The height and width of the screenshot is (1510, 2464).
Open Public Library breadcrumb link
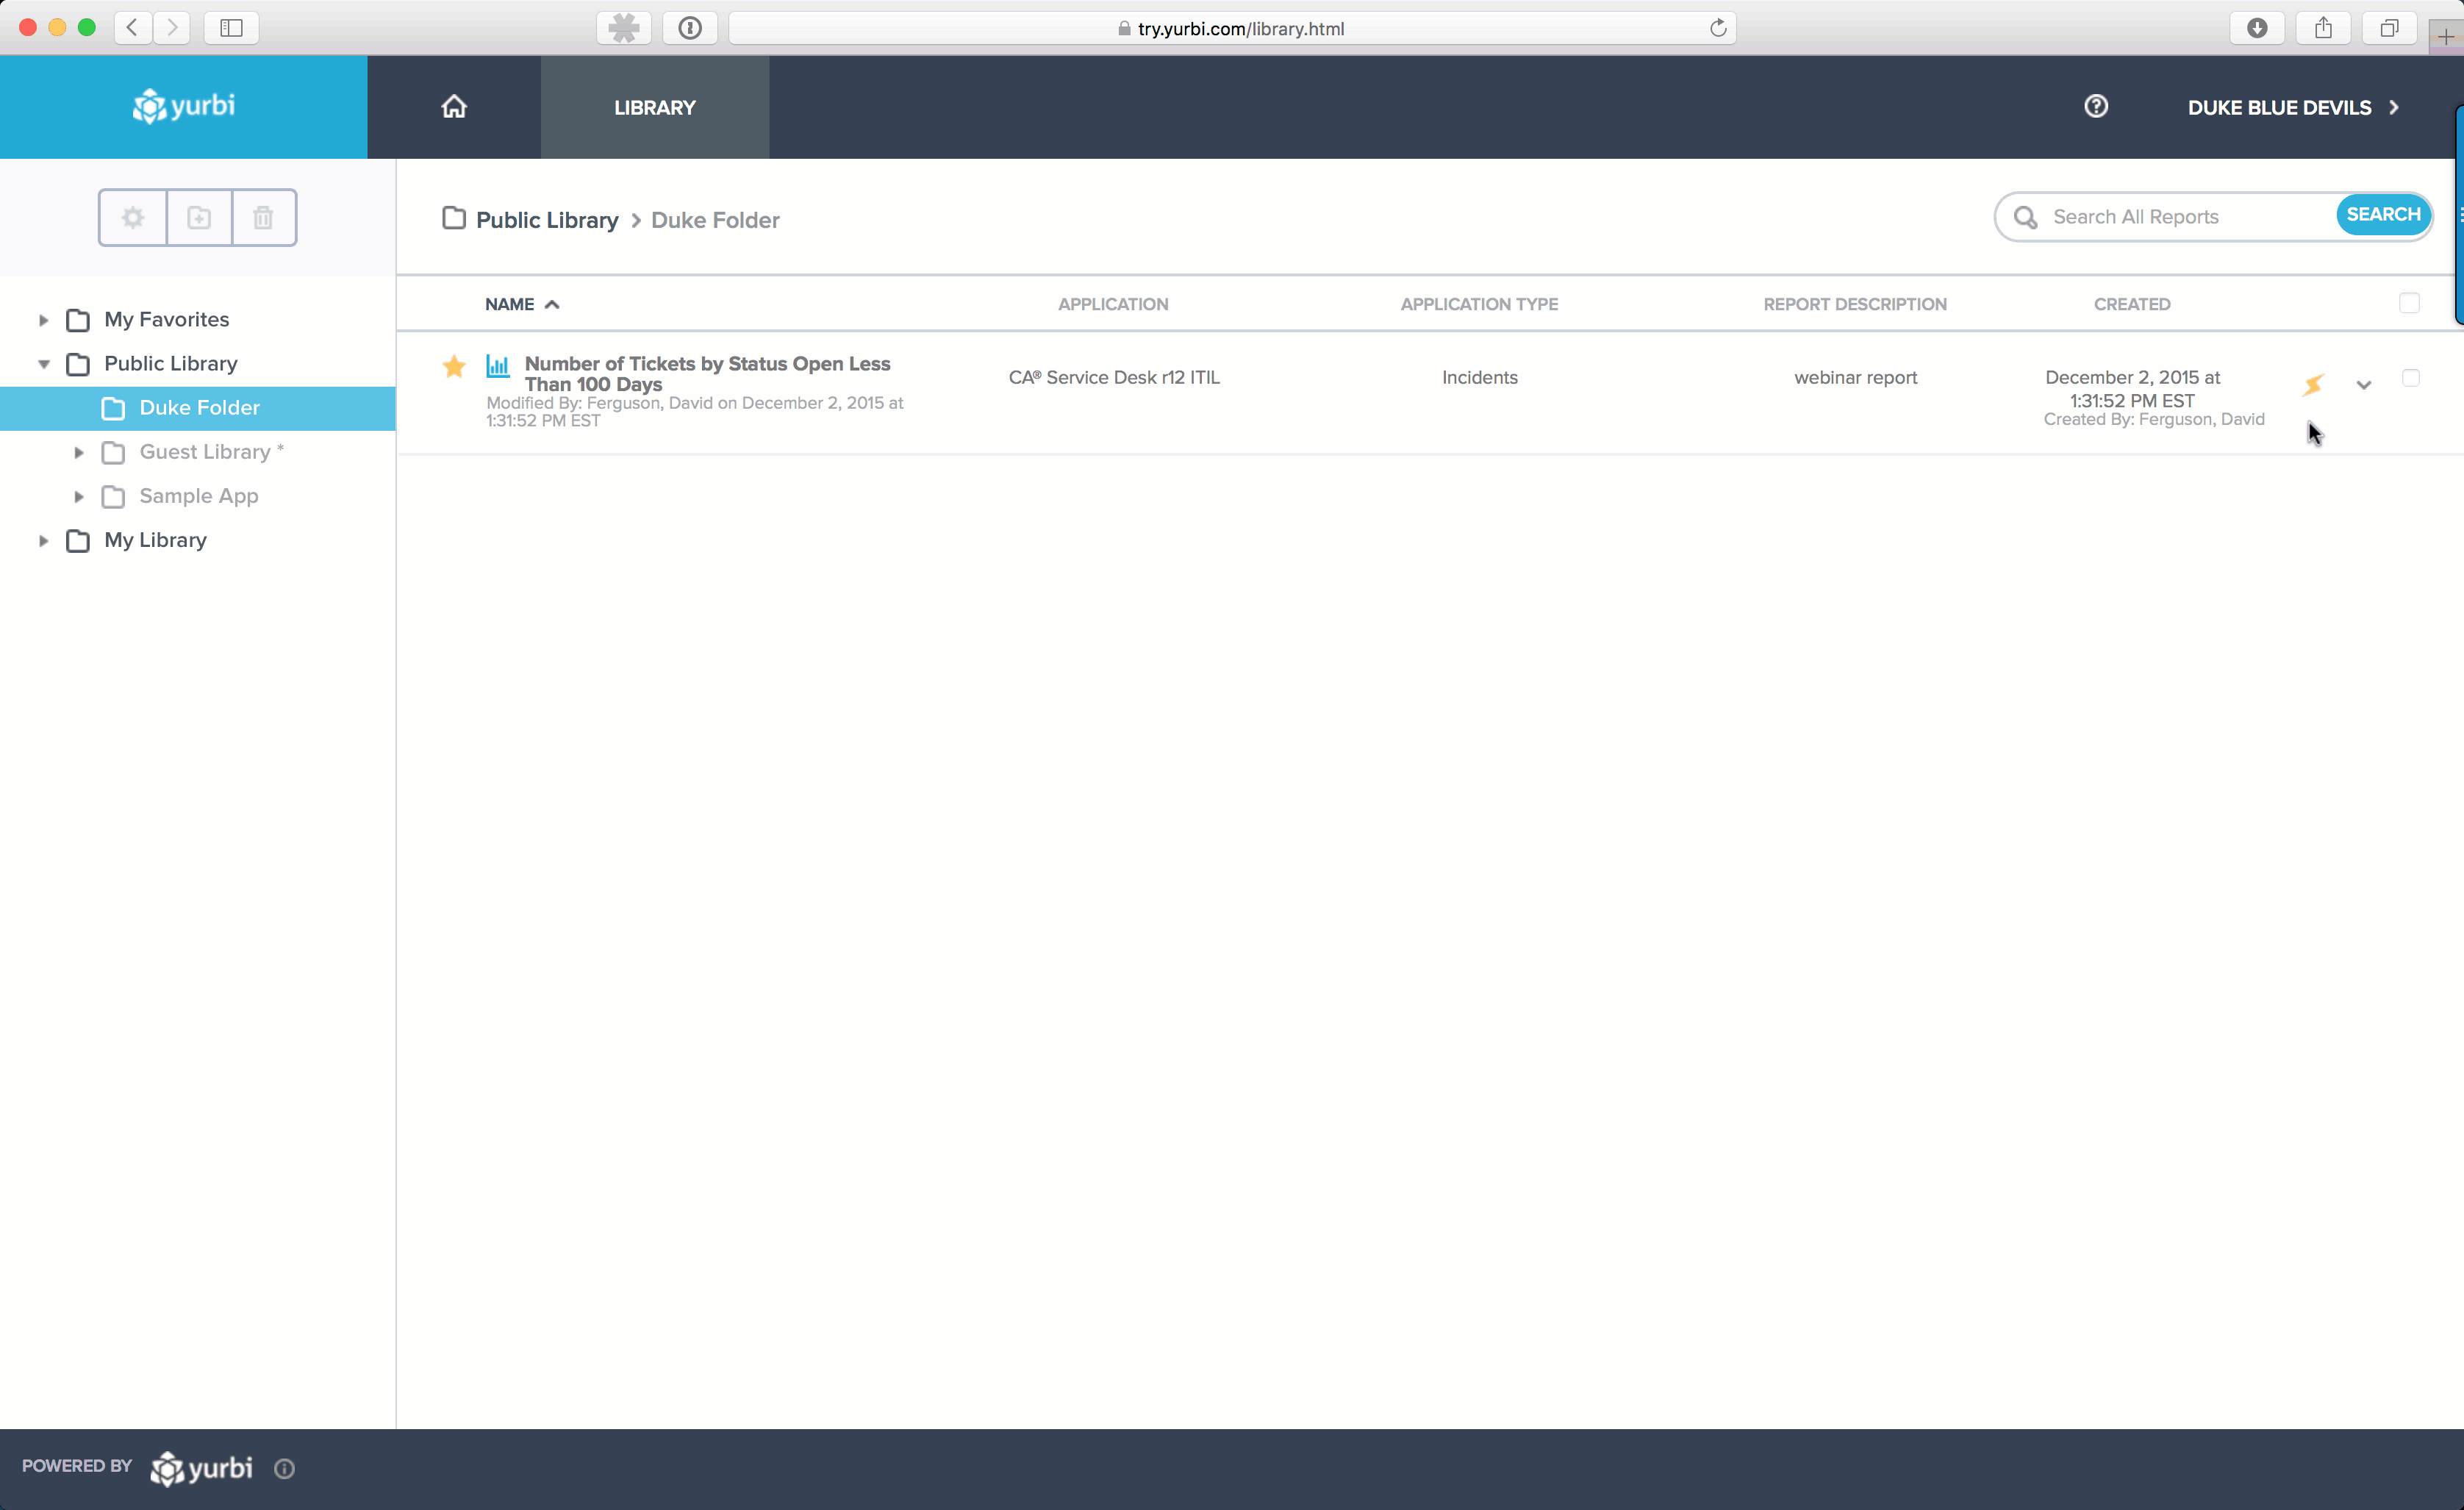pos(546,220)
